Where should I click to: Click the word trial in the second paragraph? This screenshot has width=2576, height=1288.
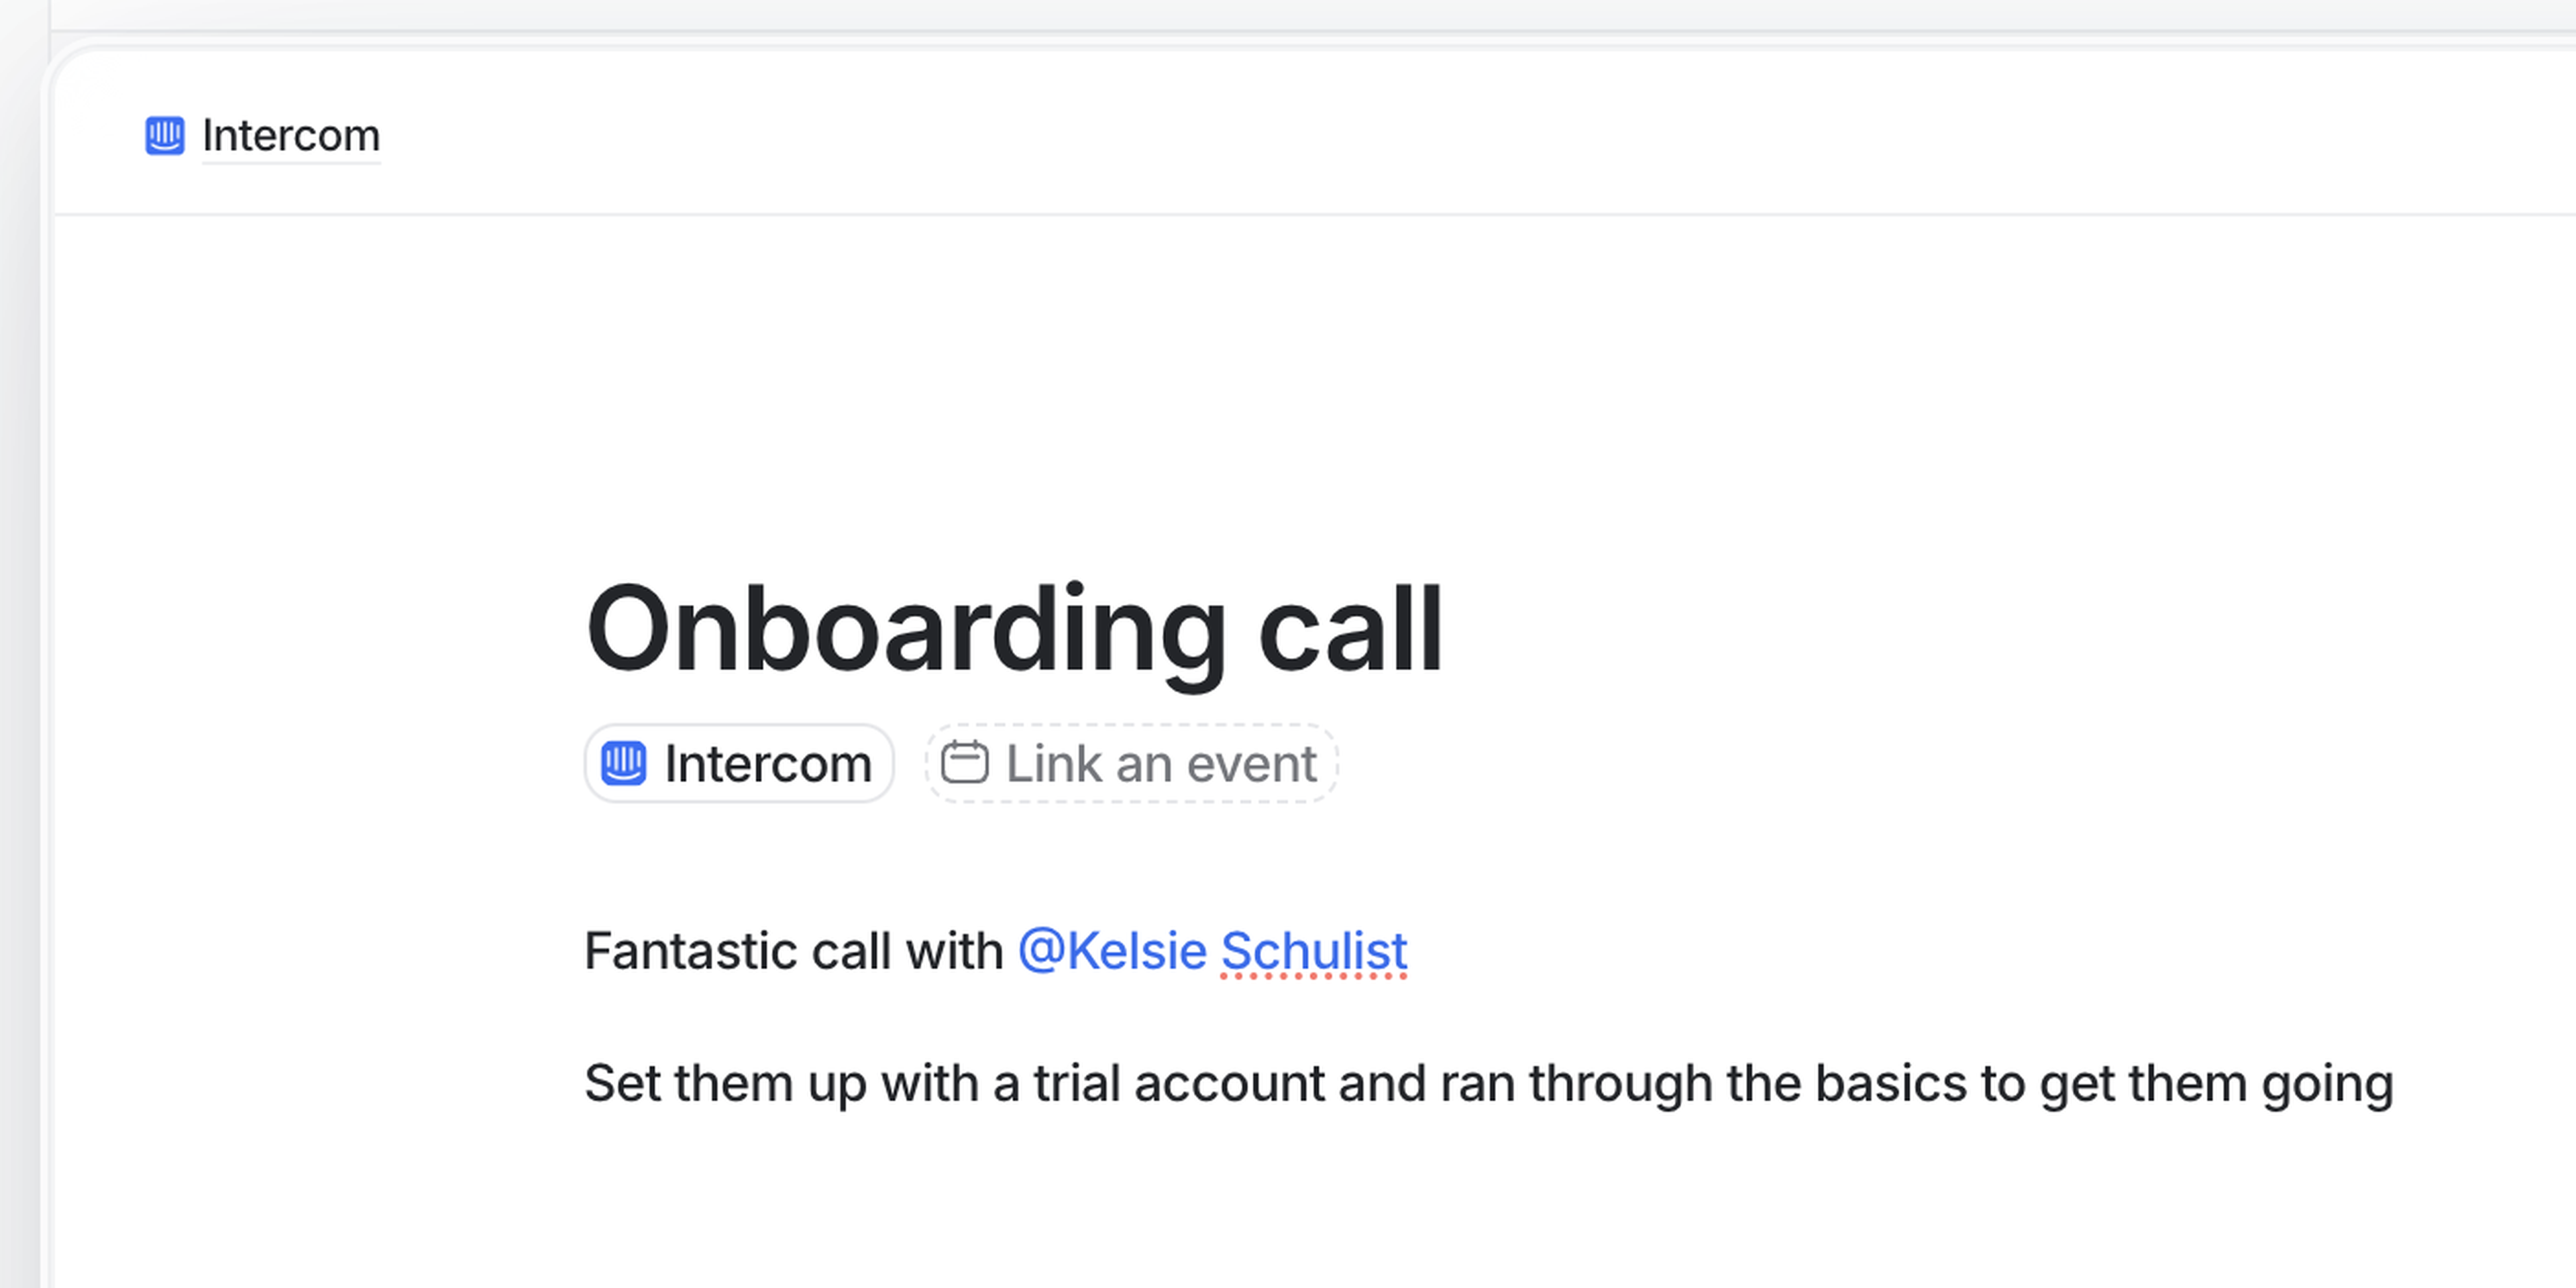click(1077, 1083)
